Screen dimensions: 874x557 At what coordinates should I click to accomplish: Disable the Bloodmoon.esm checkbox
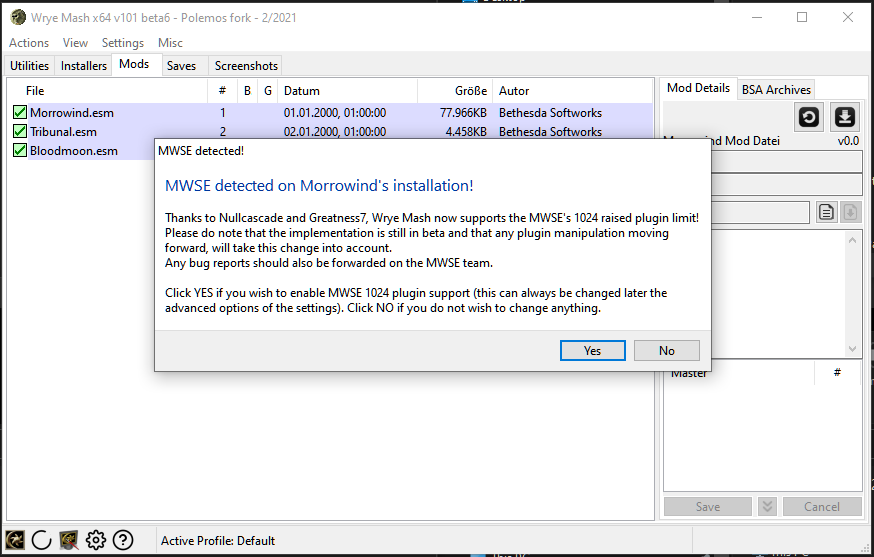(x=19, y=151)
